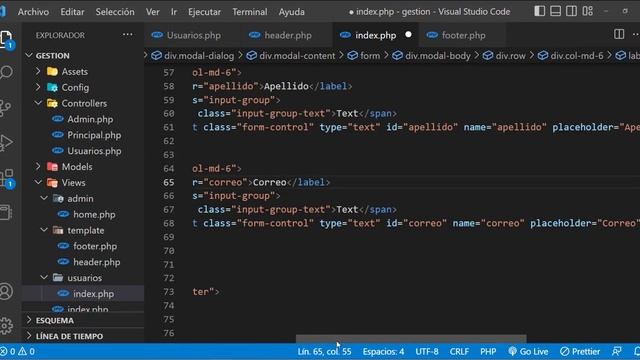This screenshot has height=360, width=640.
Task: Change line ending via CRLF
Action: (x=459, y=351)
